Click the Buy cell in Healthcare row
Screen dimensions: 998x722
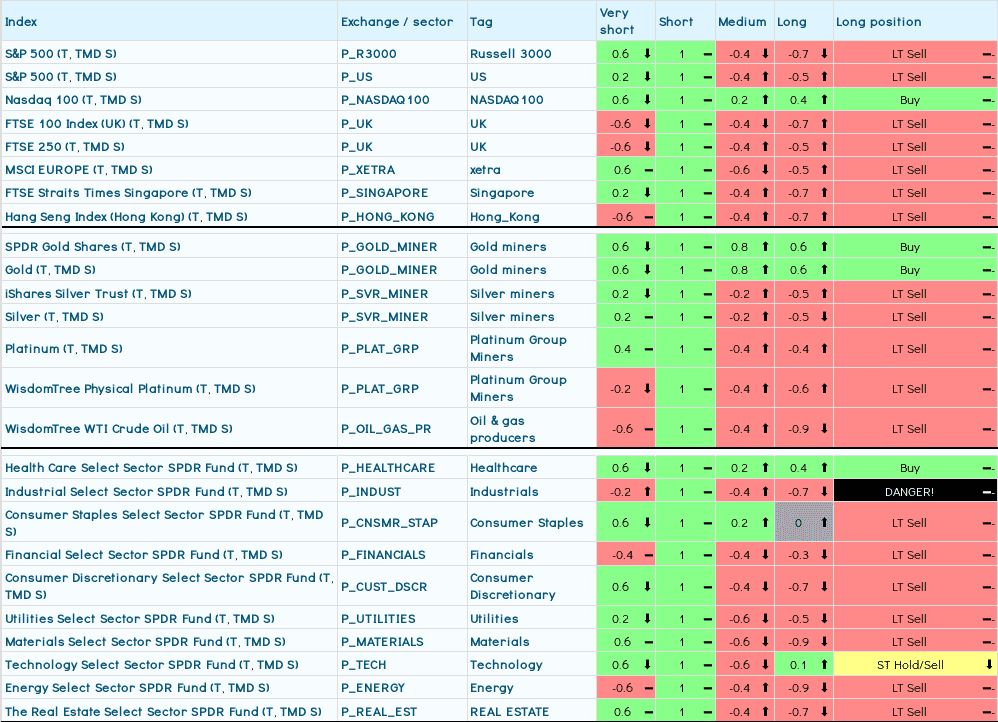coord(915,467)
